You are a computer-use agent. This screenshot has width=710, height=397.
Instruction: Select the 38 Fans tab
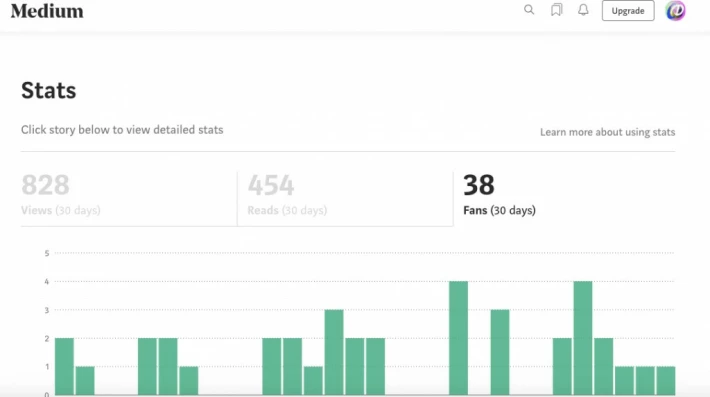(564, 198)
